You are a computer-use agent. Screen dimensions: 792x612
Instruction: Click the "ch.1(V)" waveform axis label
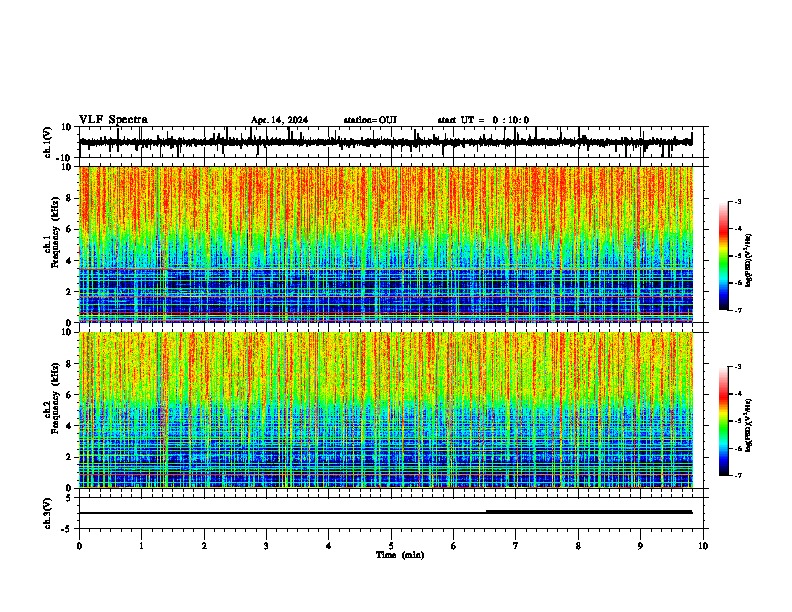[48, 142]
